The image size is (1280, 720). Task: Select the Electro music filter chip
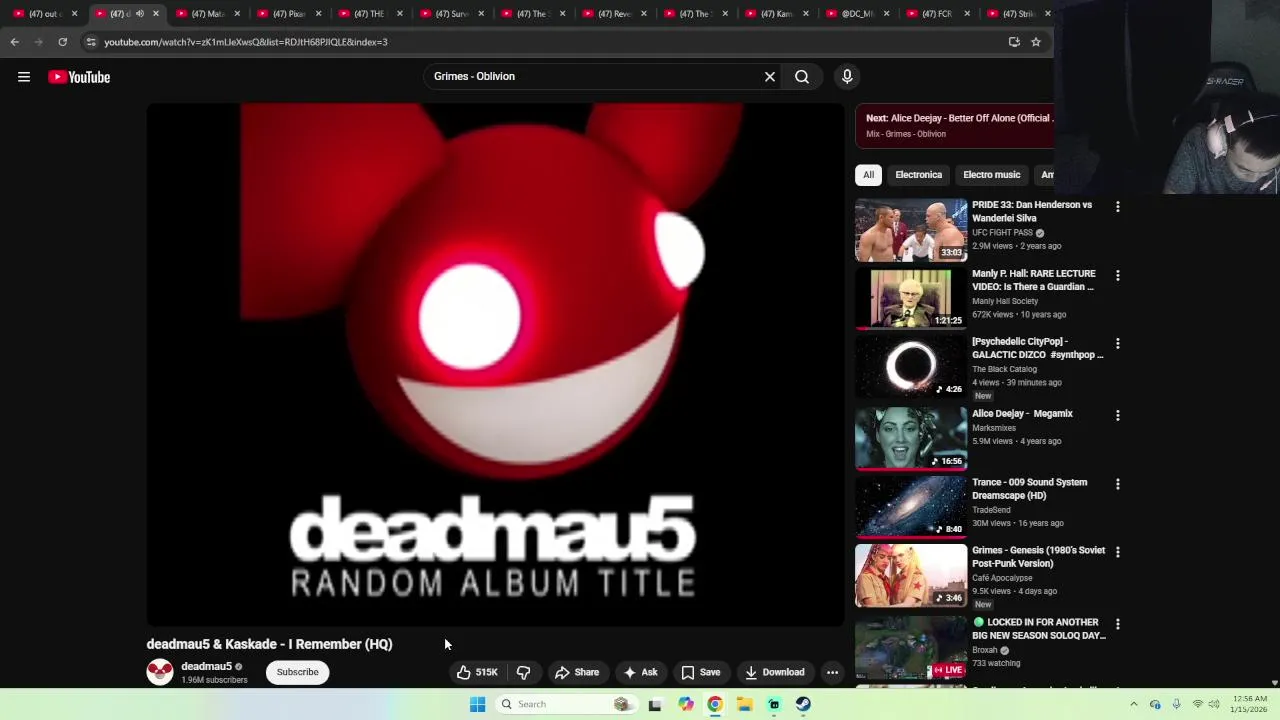point(991,175)
